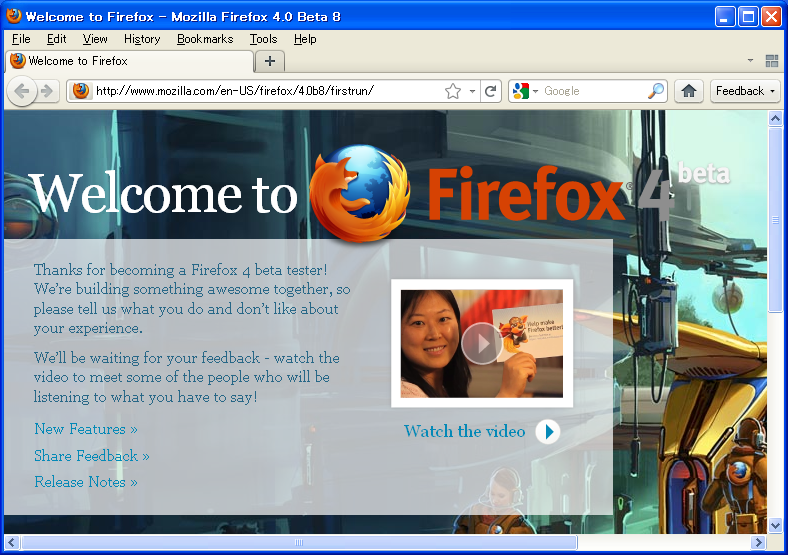This screenshot has width=788, height=555.
Task: Open a new tab with plus button
Action: 270,61
